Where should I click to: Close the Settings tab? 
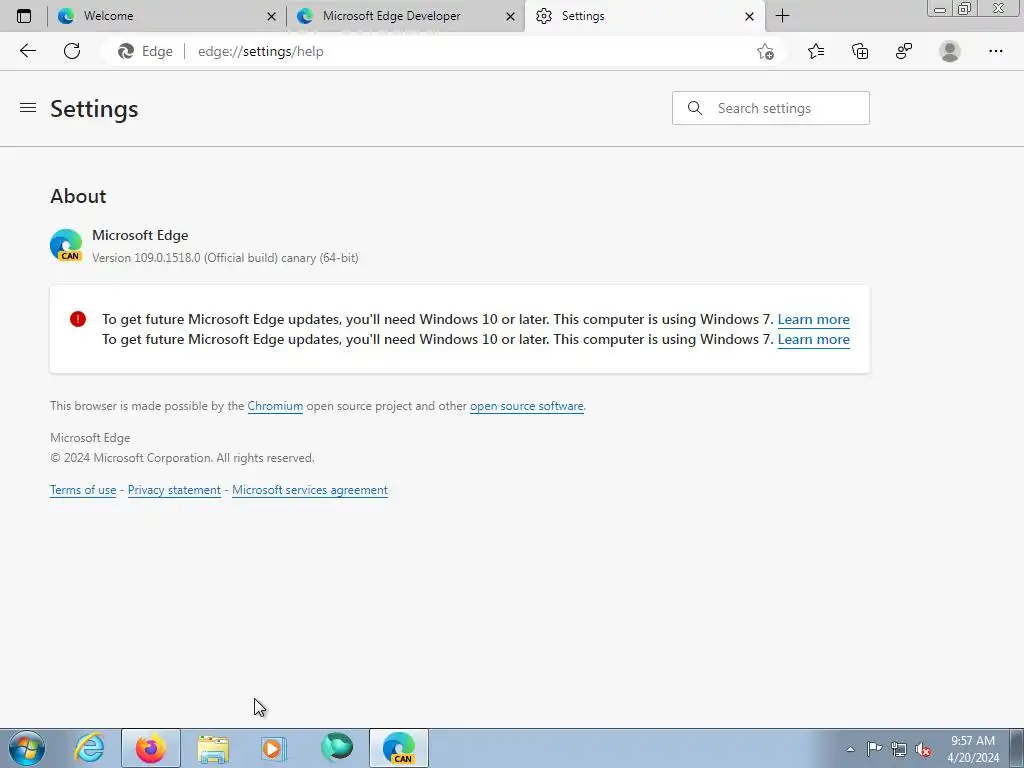(x=749, y=16)
